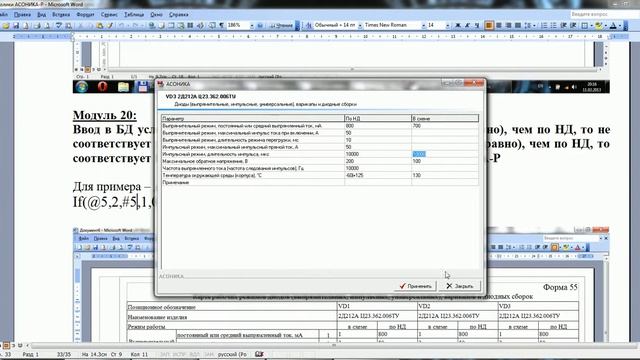The image size is (640, 360).
Task: Toggle Justify alignment
Action: [518, 26]
